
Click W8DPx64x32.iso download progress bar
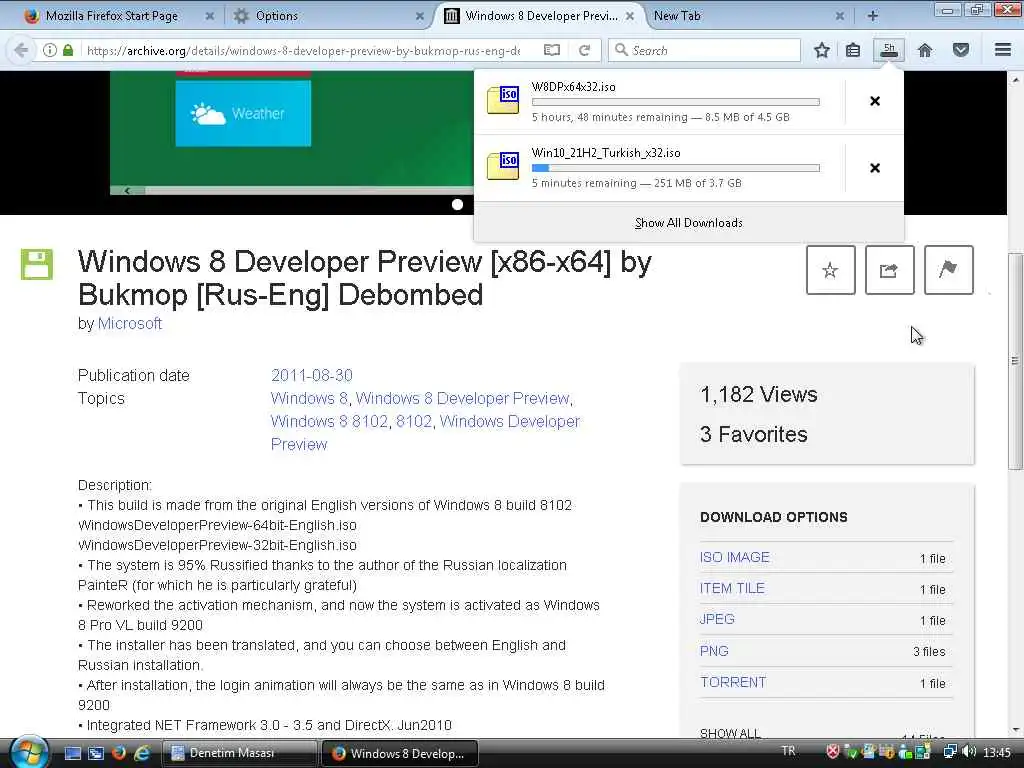point(675,102)
